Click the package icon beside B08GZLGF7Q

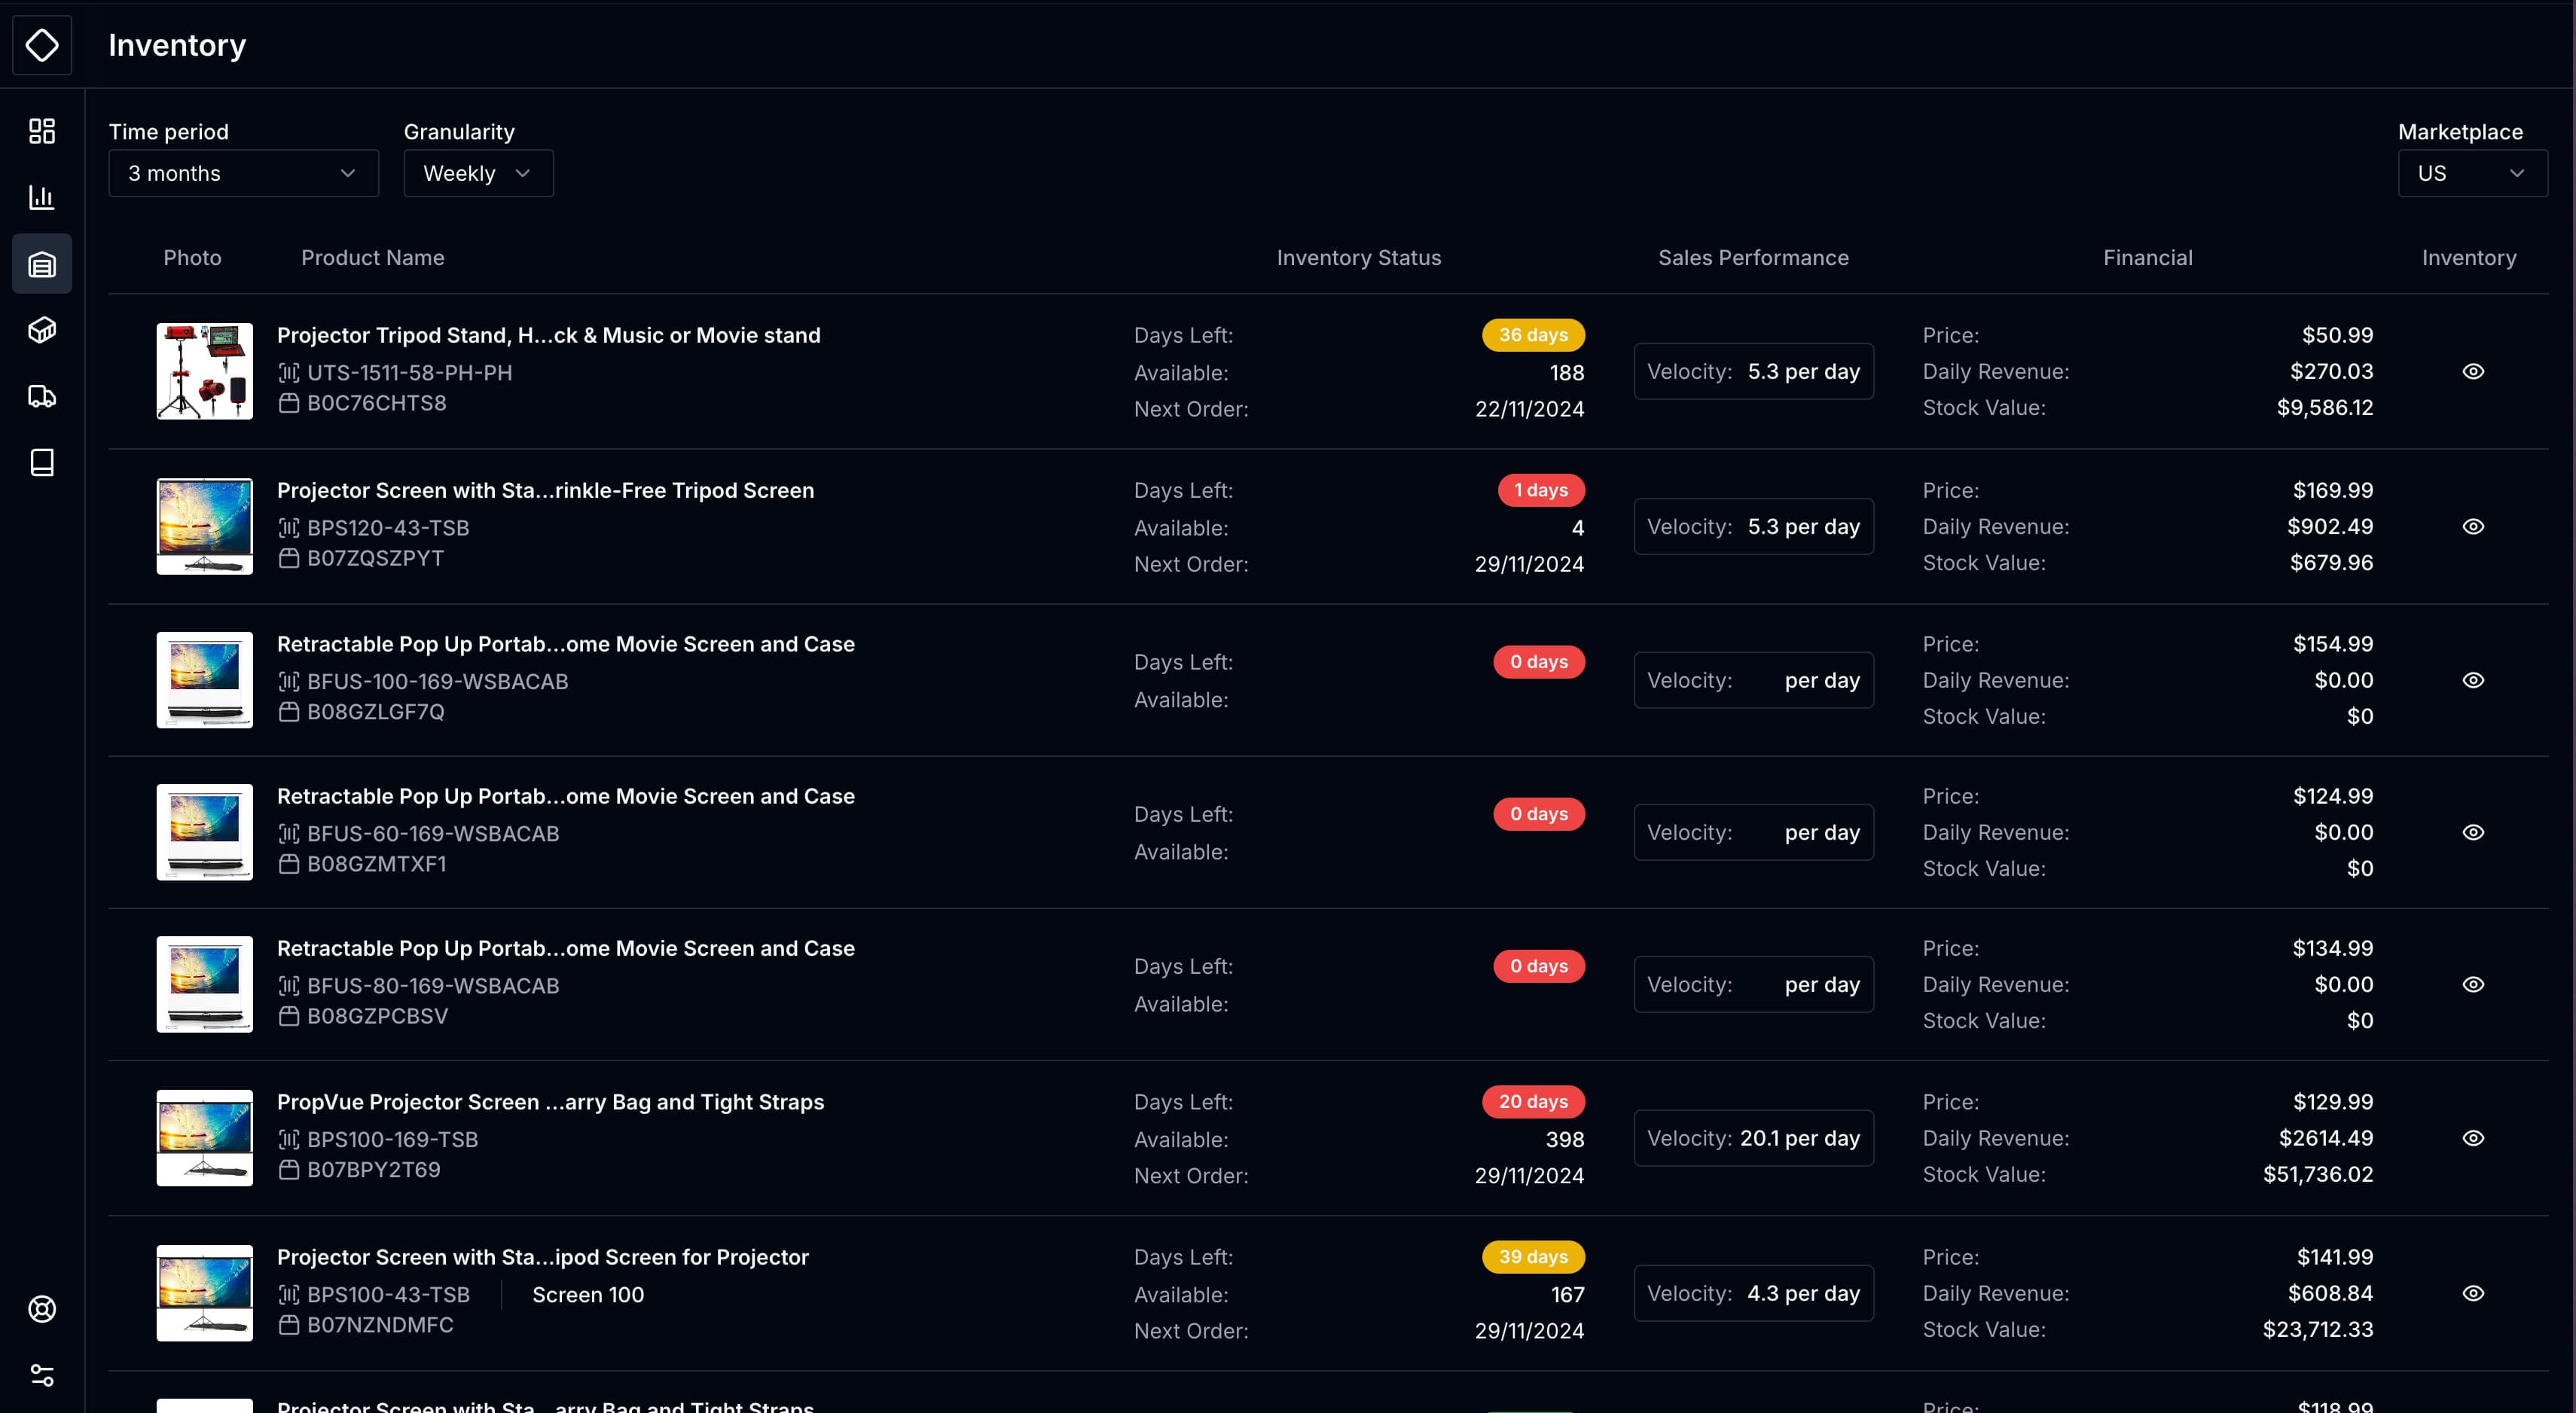(289, 712)
